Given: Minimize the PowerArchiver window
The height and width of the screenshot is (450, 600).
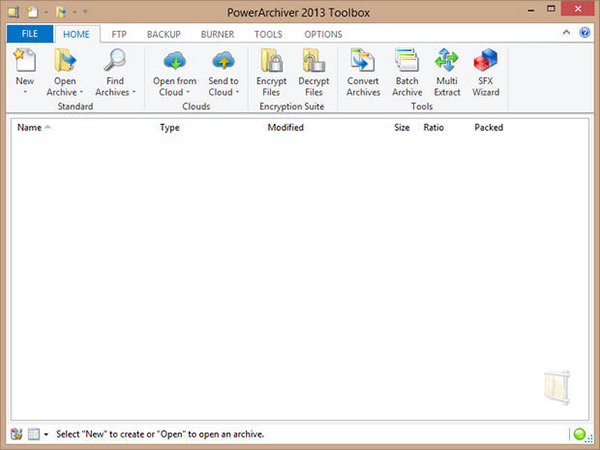Looking at the screenshot, I should (x=531, y=10).
